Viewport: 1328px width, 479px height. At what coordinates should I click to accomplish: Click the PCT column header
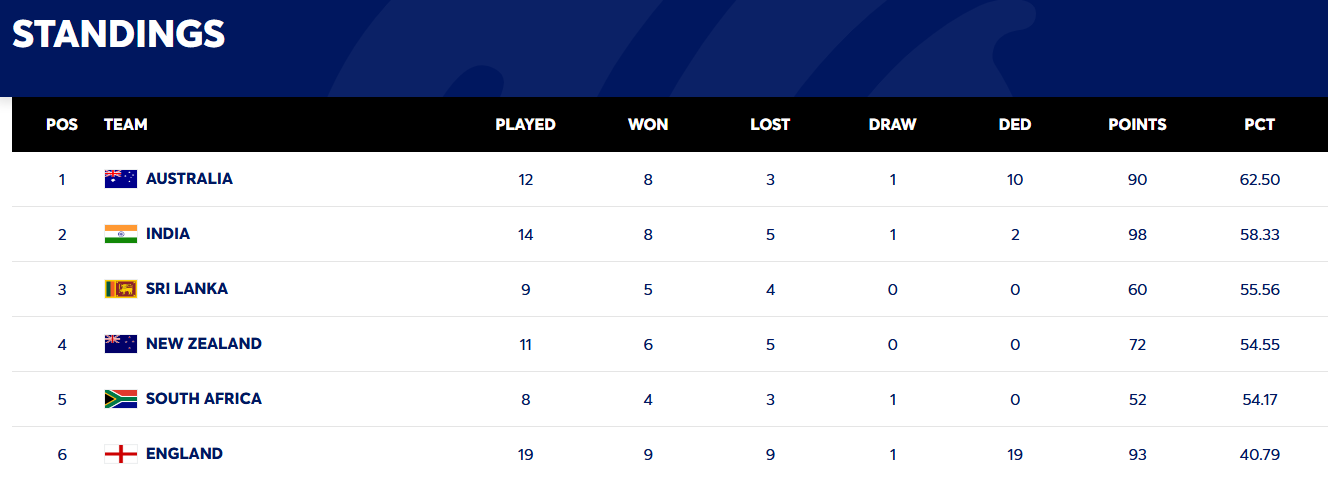(1260, 125)
